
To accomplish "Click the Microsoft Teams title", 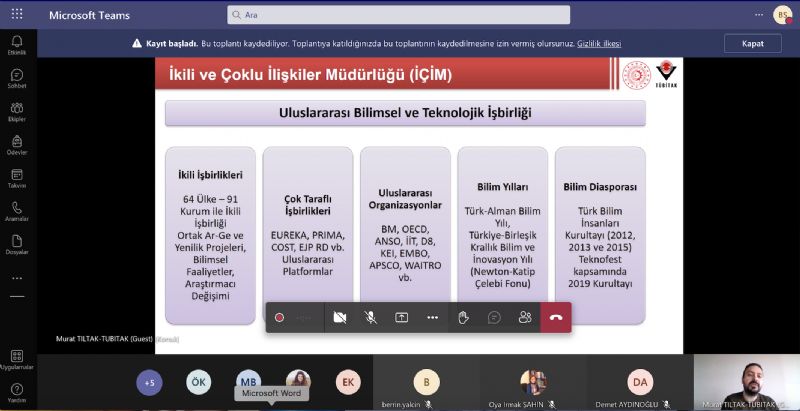I will point(89,15).
